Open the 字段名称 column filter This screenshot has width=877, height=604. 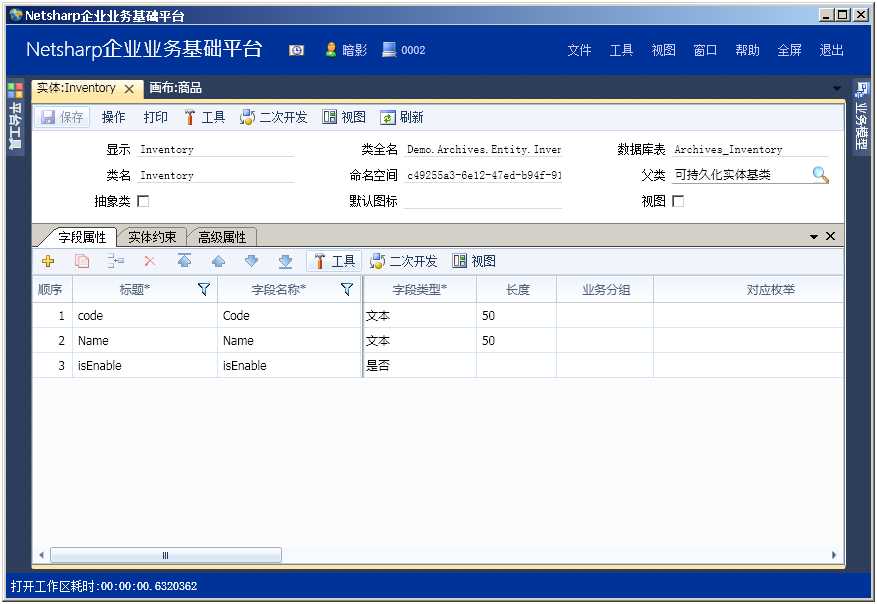pos(347,289)
